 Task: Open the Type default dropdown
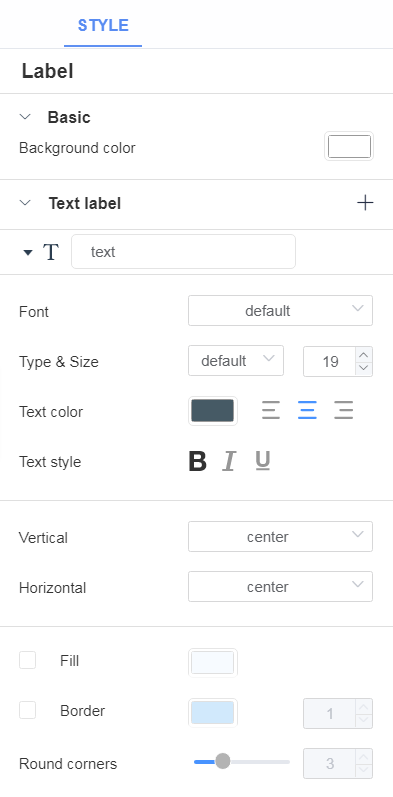click(236, 361)
